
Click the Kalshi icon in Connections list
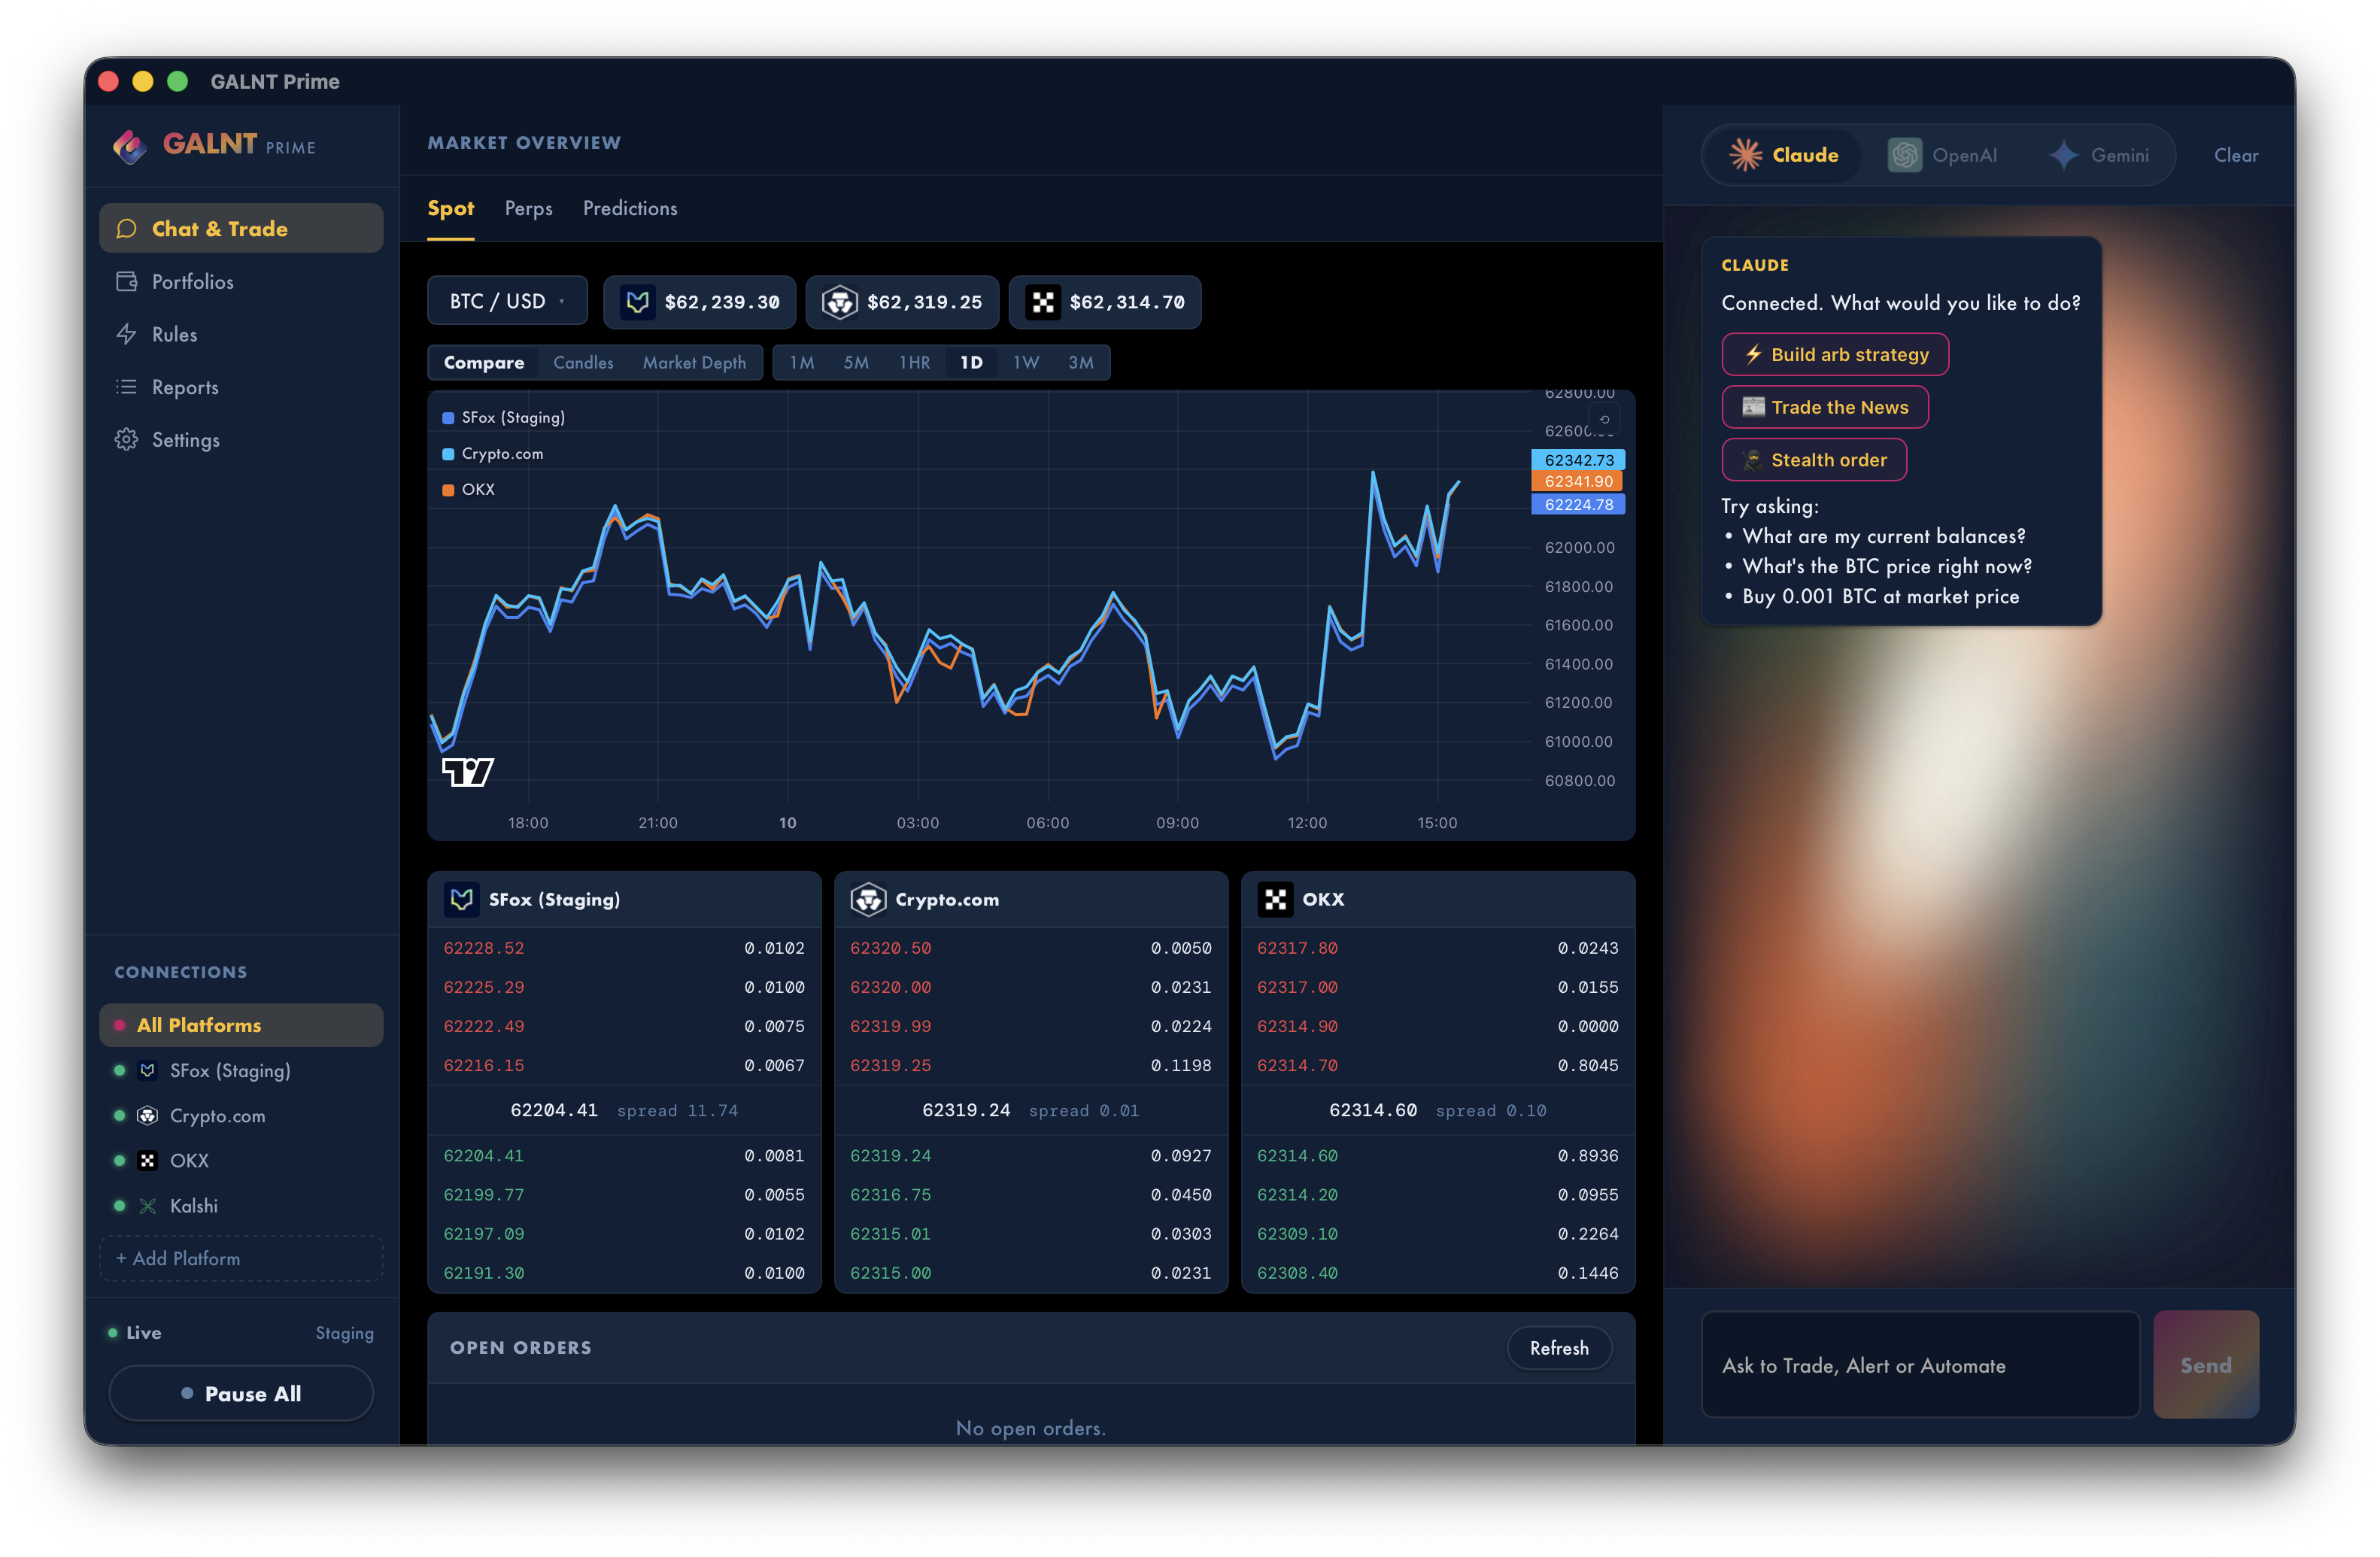coord(148,1206)
